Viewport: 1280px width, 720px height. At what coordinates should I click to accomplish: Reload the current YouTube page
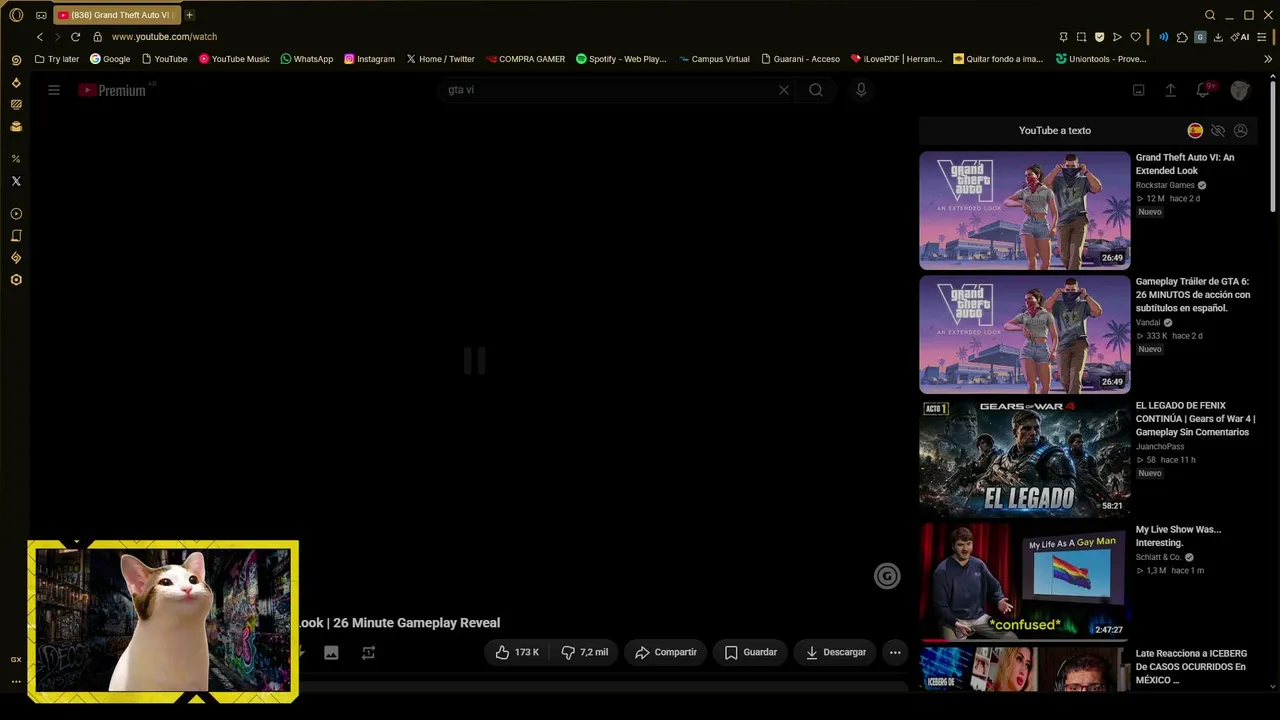click(x=75, y=37)
